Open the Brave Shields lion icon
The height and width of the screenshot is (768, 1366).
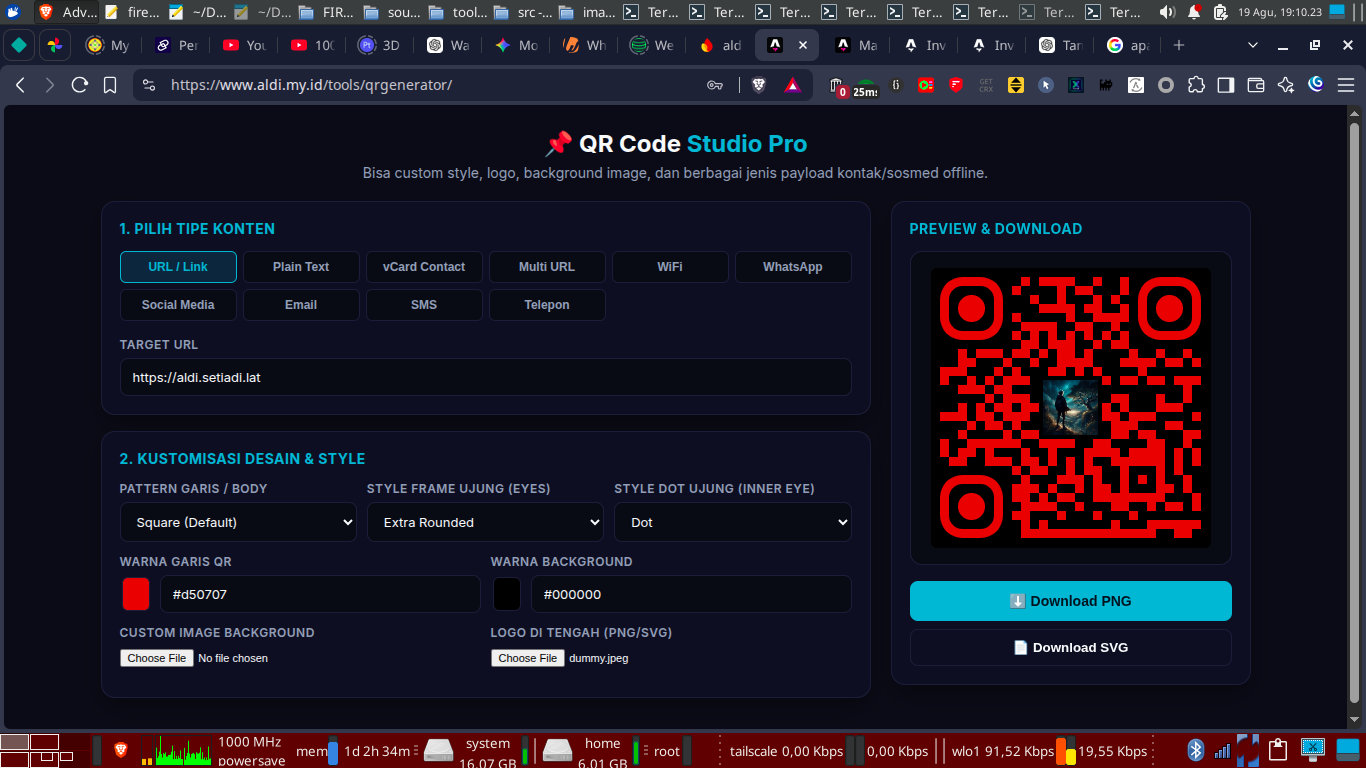(759, 85)
